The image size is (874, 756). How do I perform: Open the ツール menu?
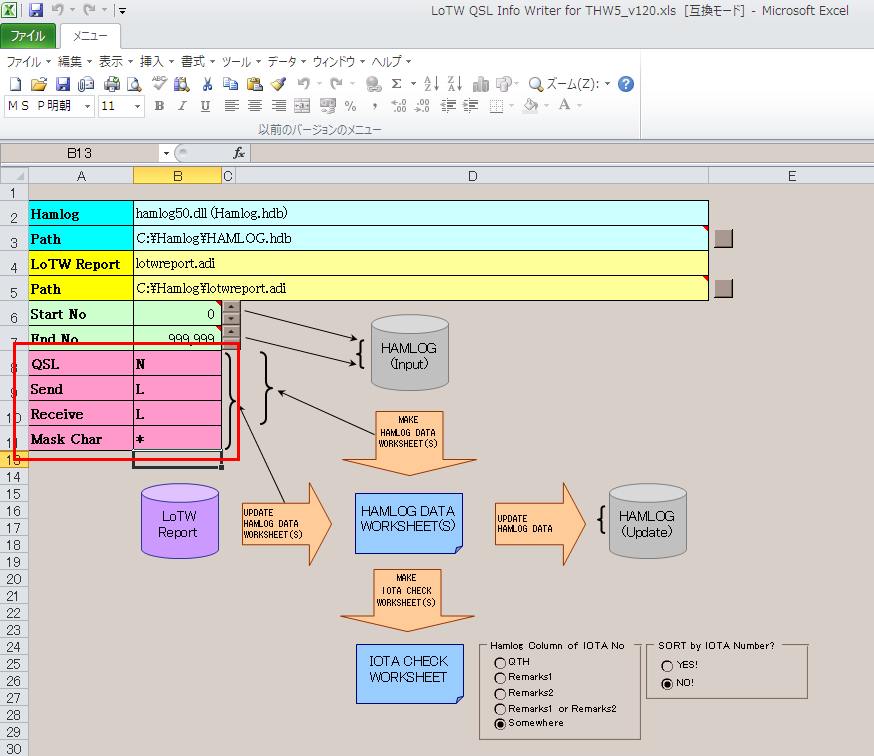point(241,61)
